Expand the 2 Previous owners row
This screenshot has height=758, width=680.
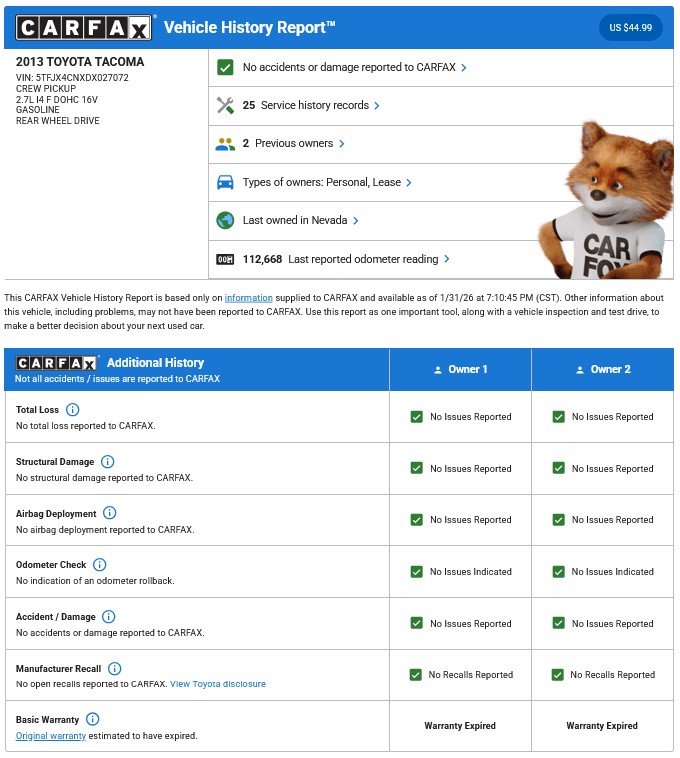pyautogui.click(x=293, y=143)
